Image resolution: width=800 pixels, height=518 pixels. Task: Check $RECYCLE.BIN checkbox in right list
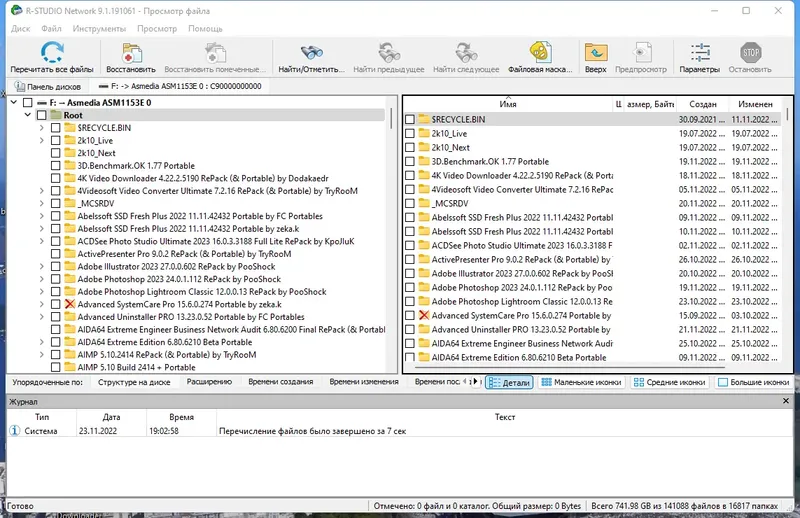tap(410, 119)
